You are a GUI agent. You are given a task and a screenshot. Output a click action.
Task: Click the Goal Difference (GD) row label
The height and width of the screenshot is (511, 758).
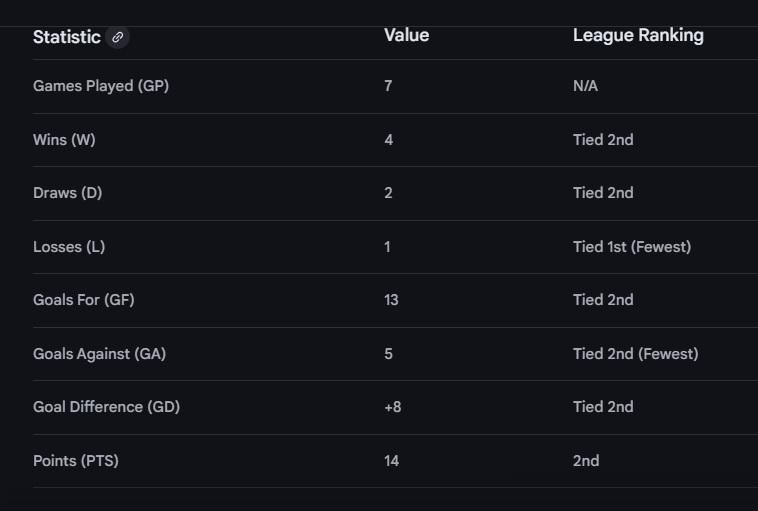[106, 407]
